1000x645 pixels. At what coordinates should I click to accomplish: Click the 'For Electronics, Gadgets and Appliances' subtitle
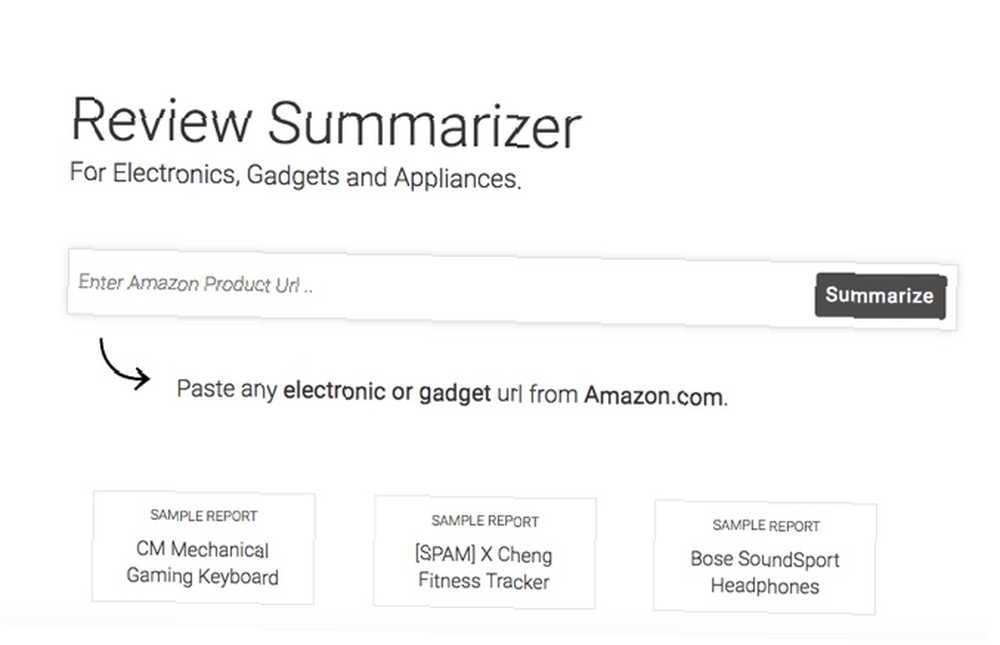(x=295, y=175)
